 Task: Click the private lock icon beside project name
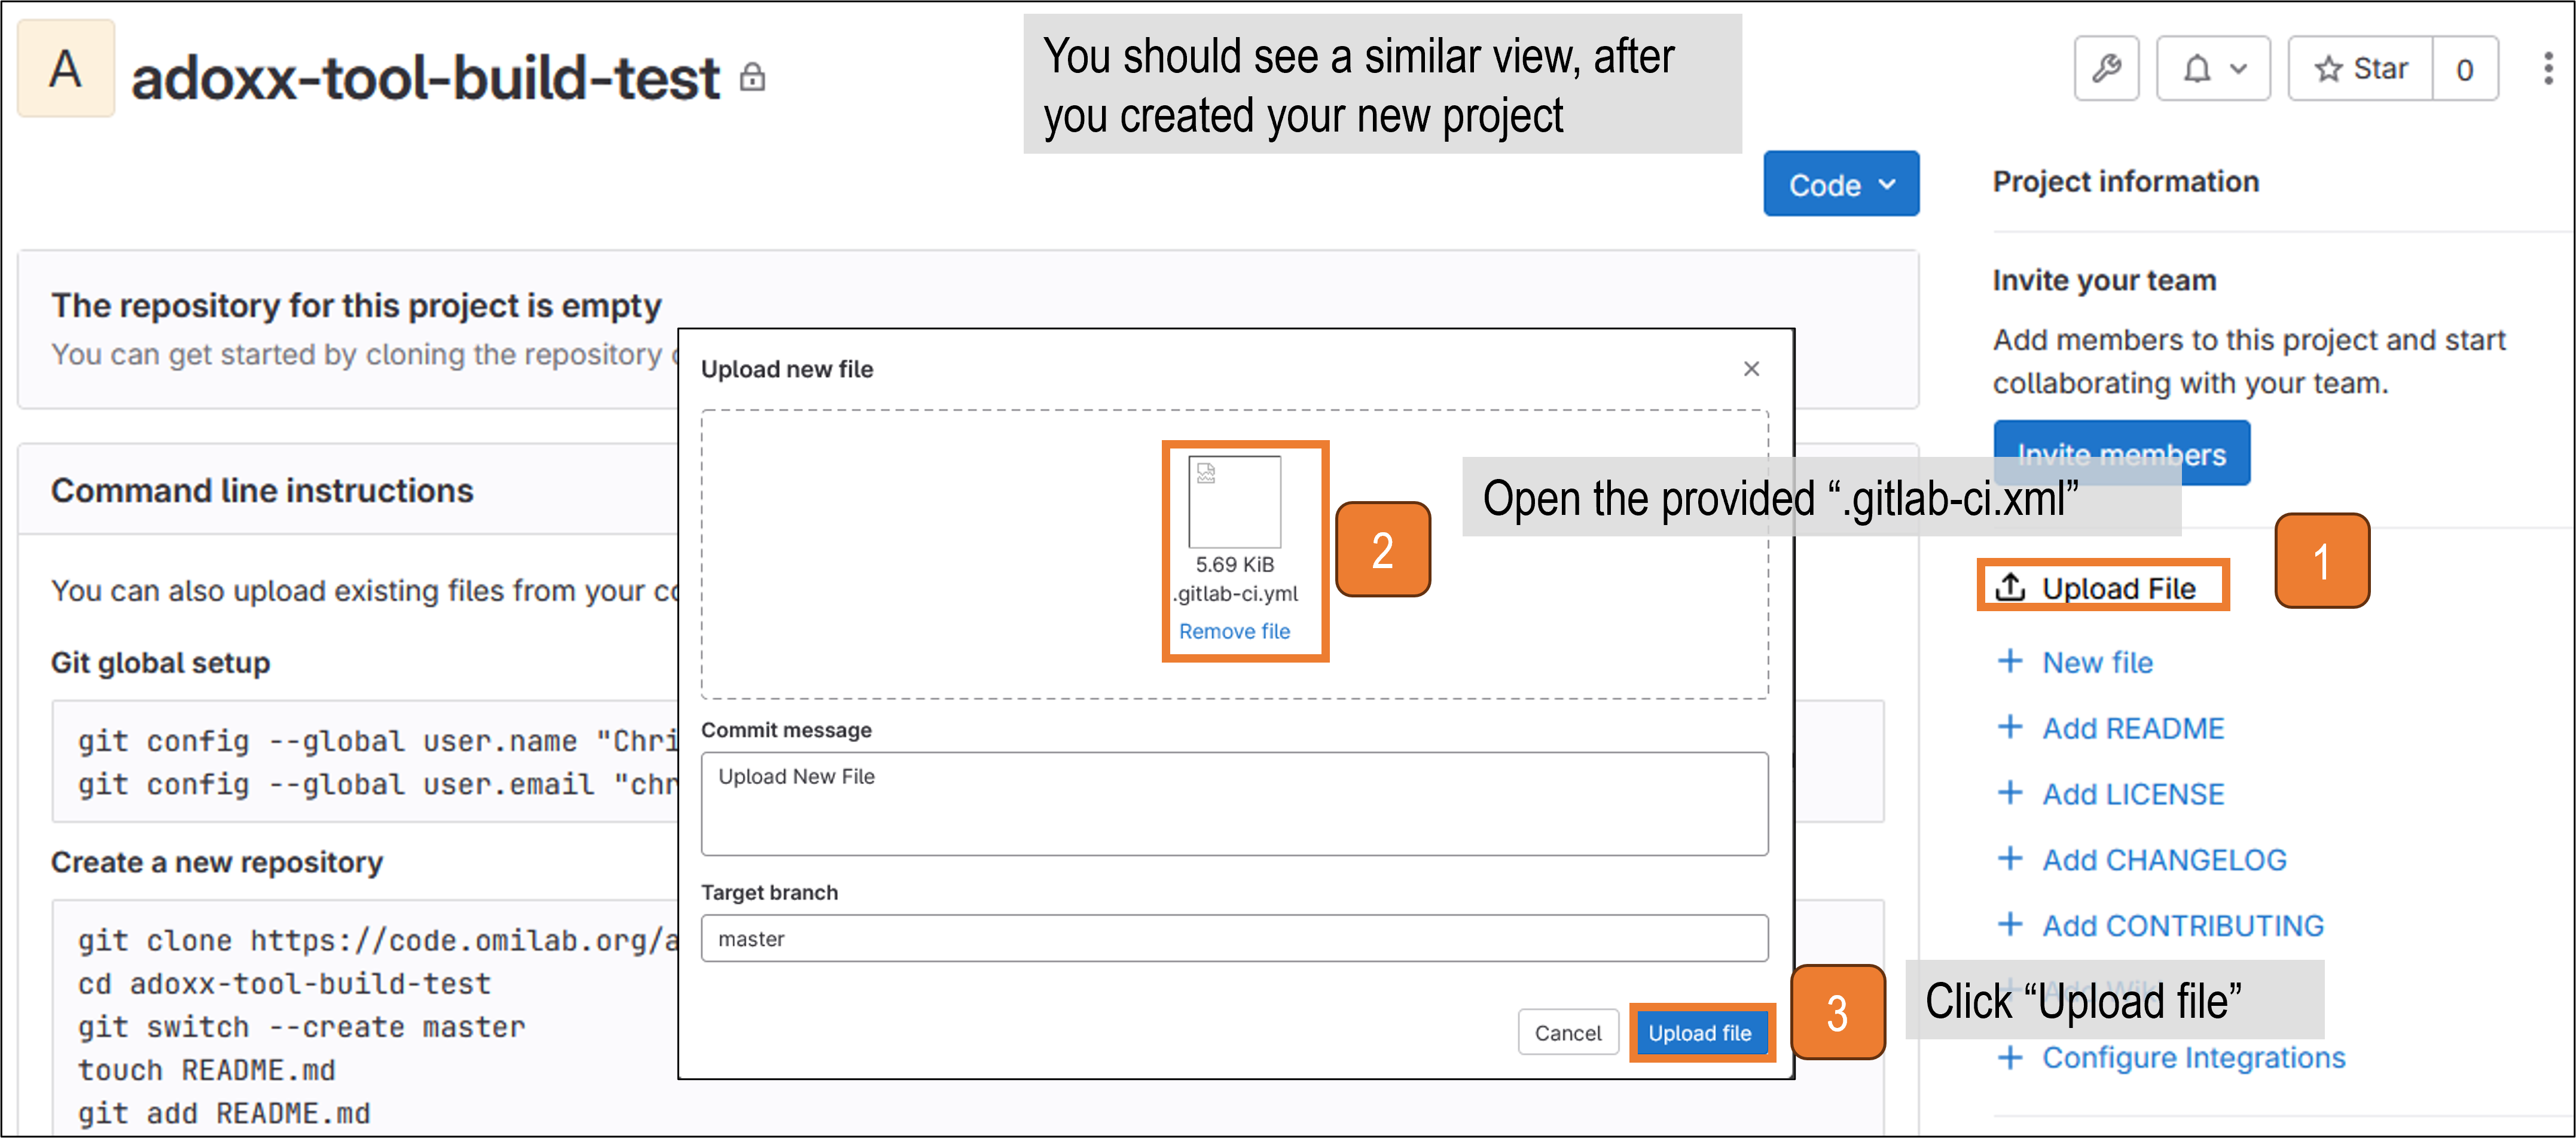point(752,77)
